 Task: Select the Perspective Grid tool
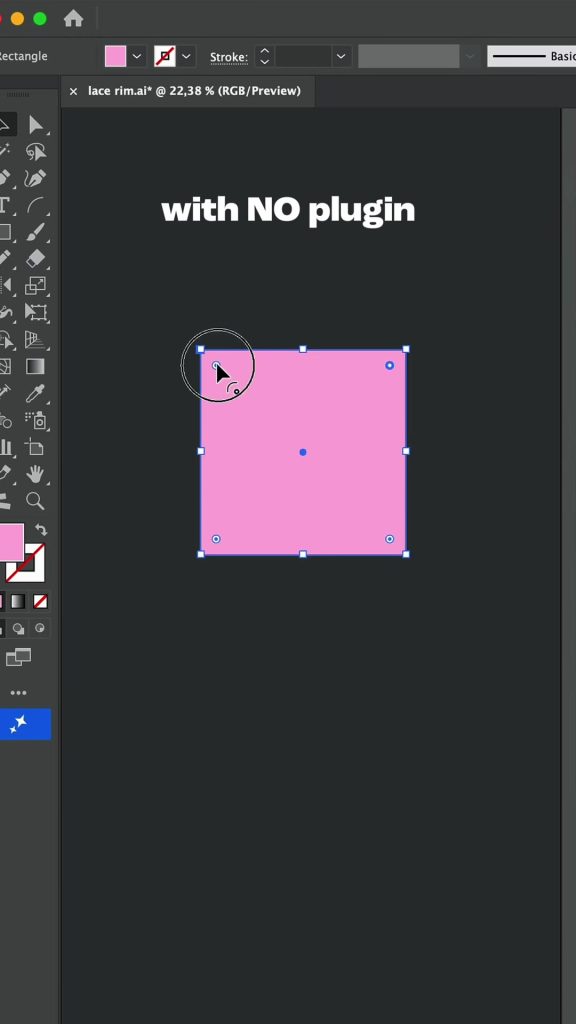pyautogui.click(x=35, y=339)
